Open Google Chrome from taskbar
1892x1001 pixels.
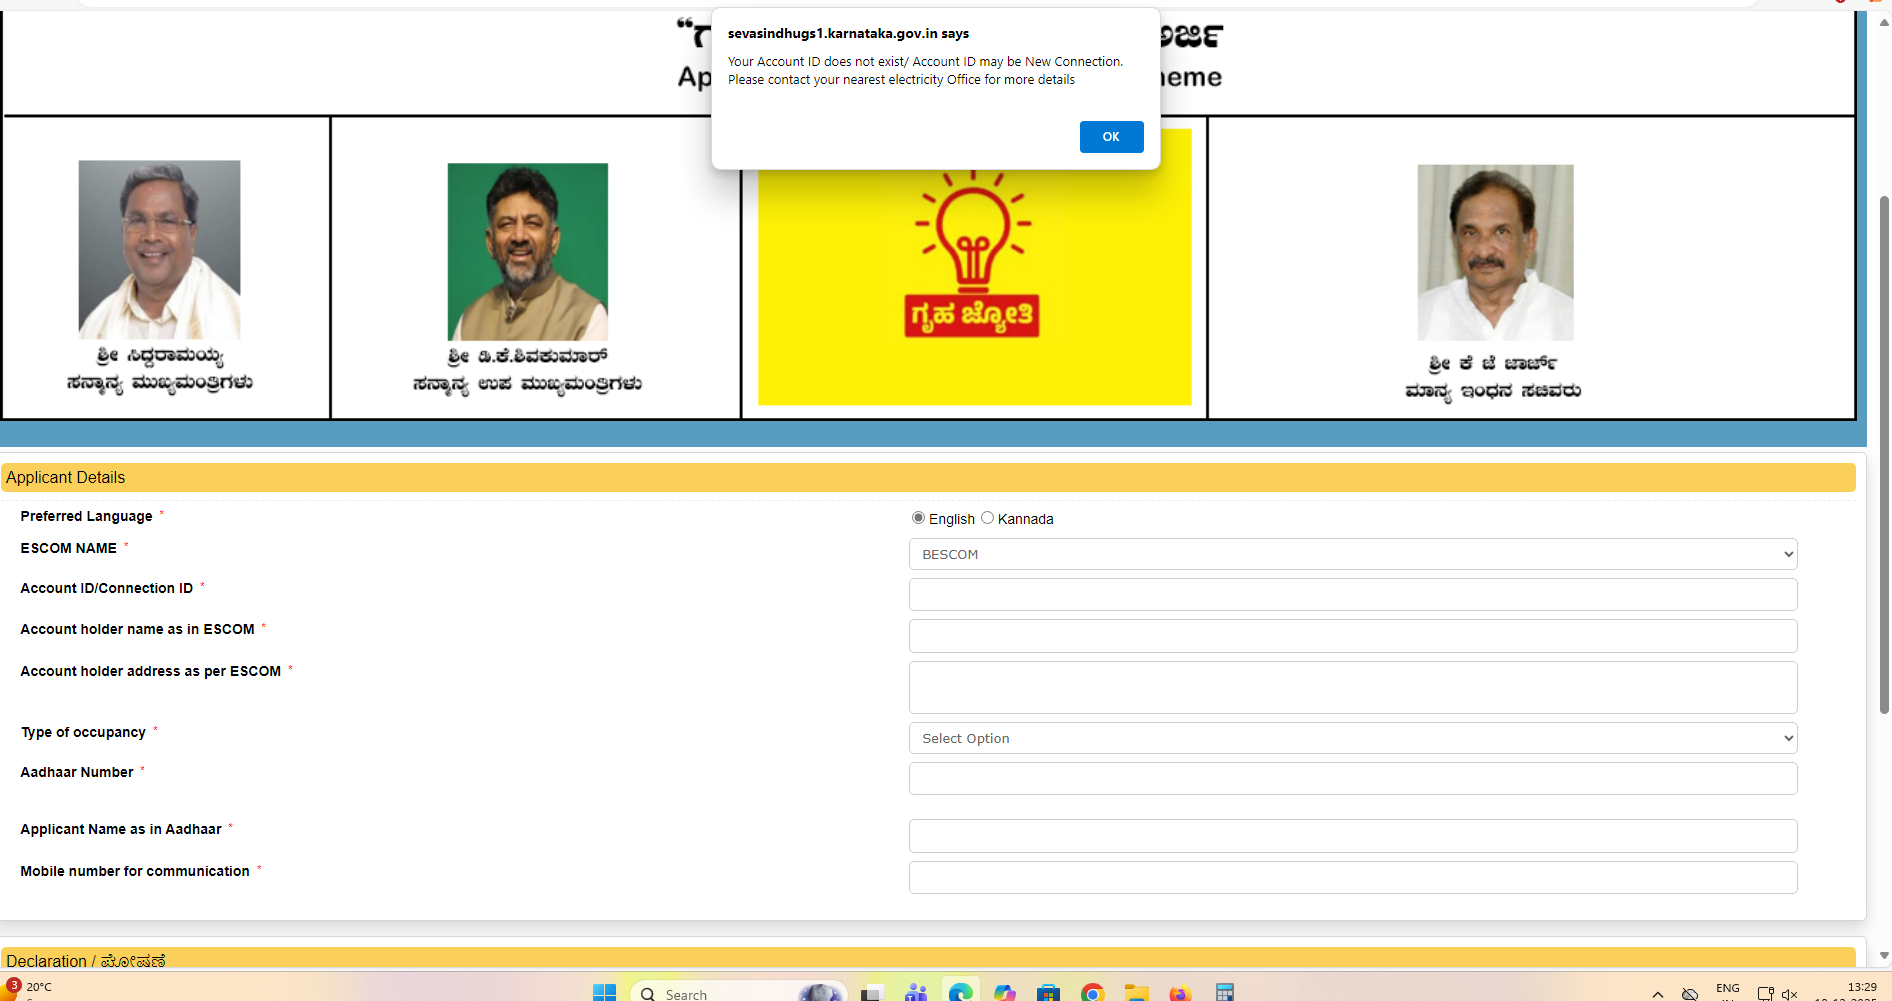point(1092,992)
